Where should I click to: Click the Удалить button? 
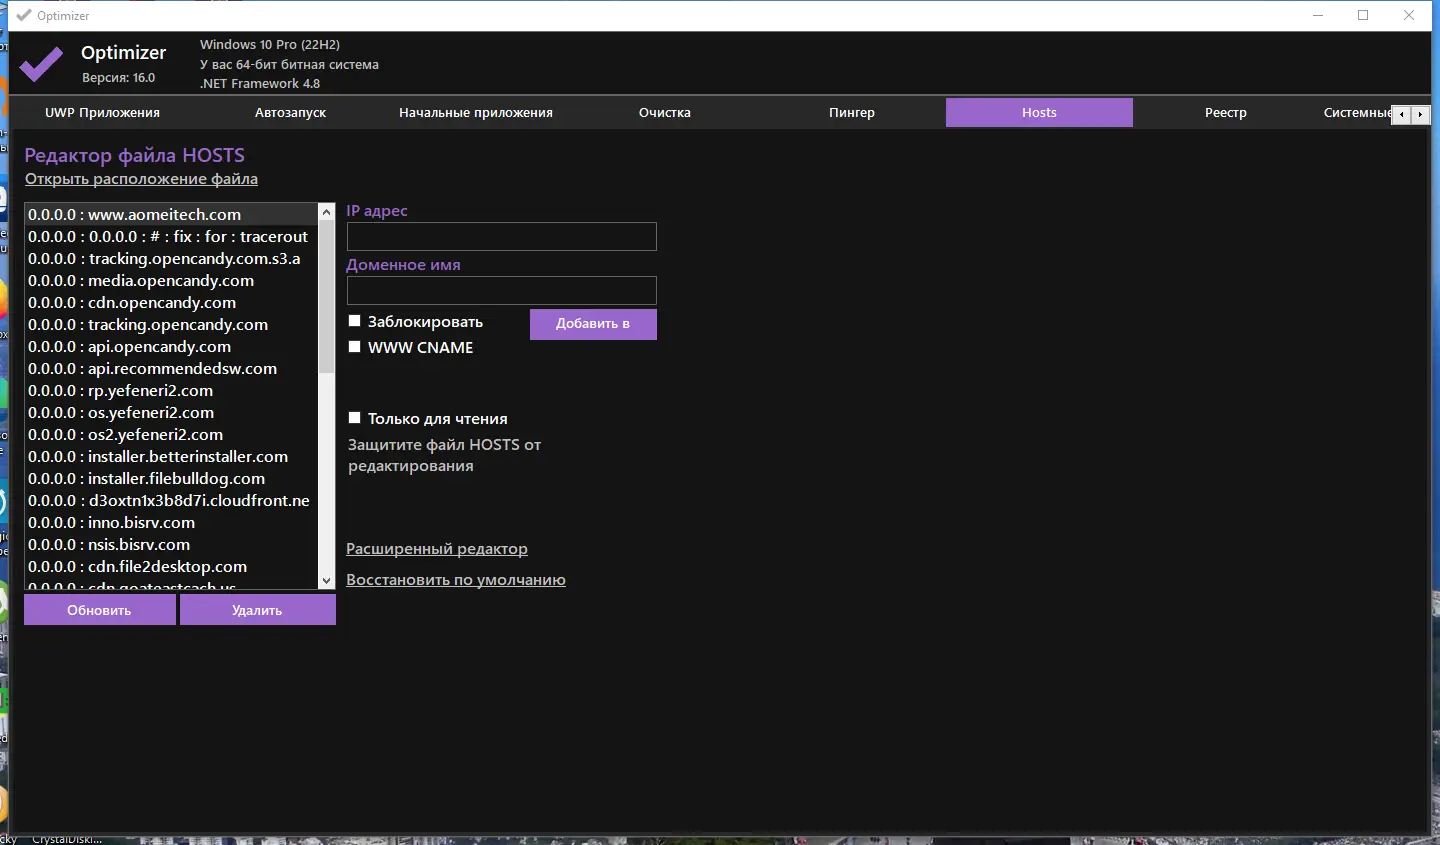[x=257, y=610]
